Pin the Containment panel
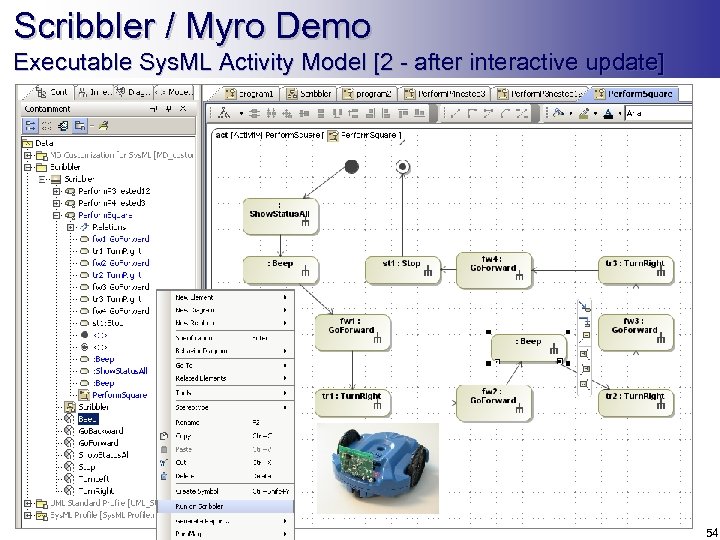This screenshot has width=720, height=540. coord(169,109)
